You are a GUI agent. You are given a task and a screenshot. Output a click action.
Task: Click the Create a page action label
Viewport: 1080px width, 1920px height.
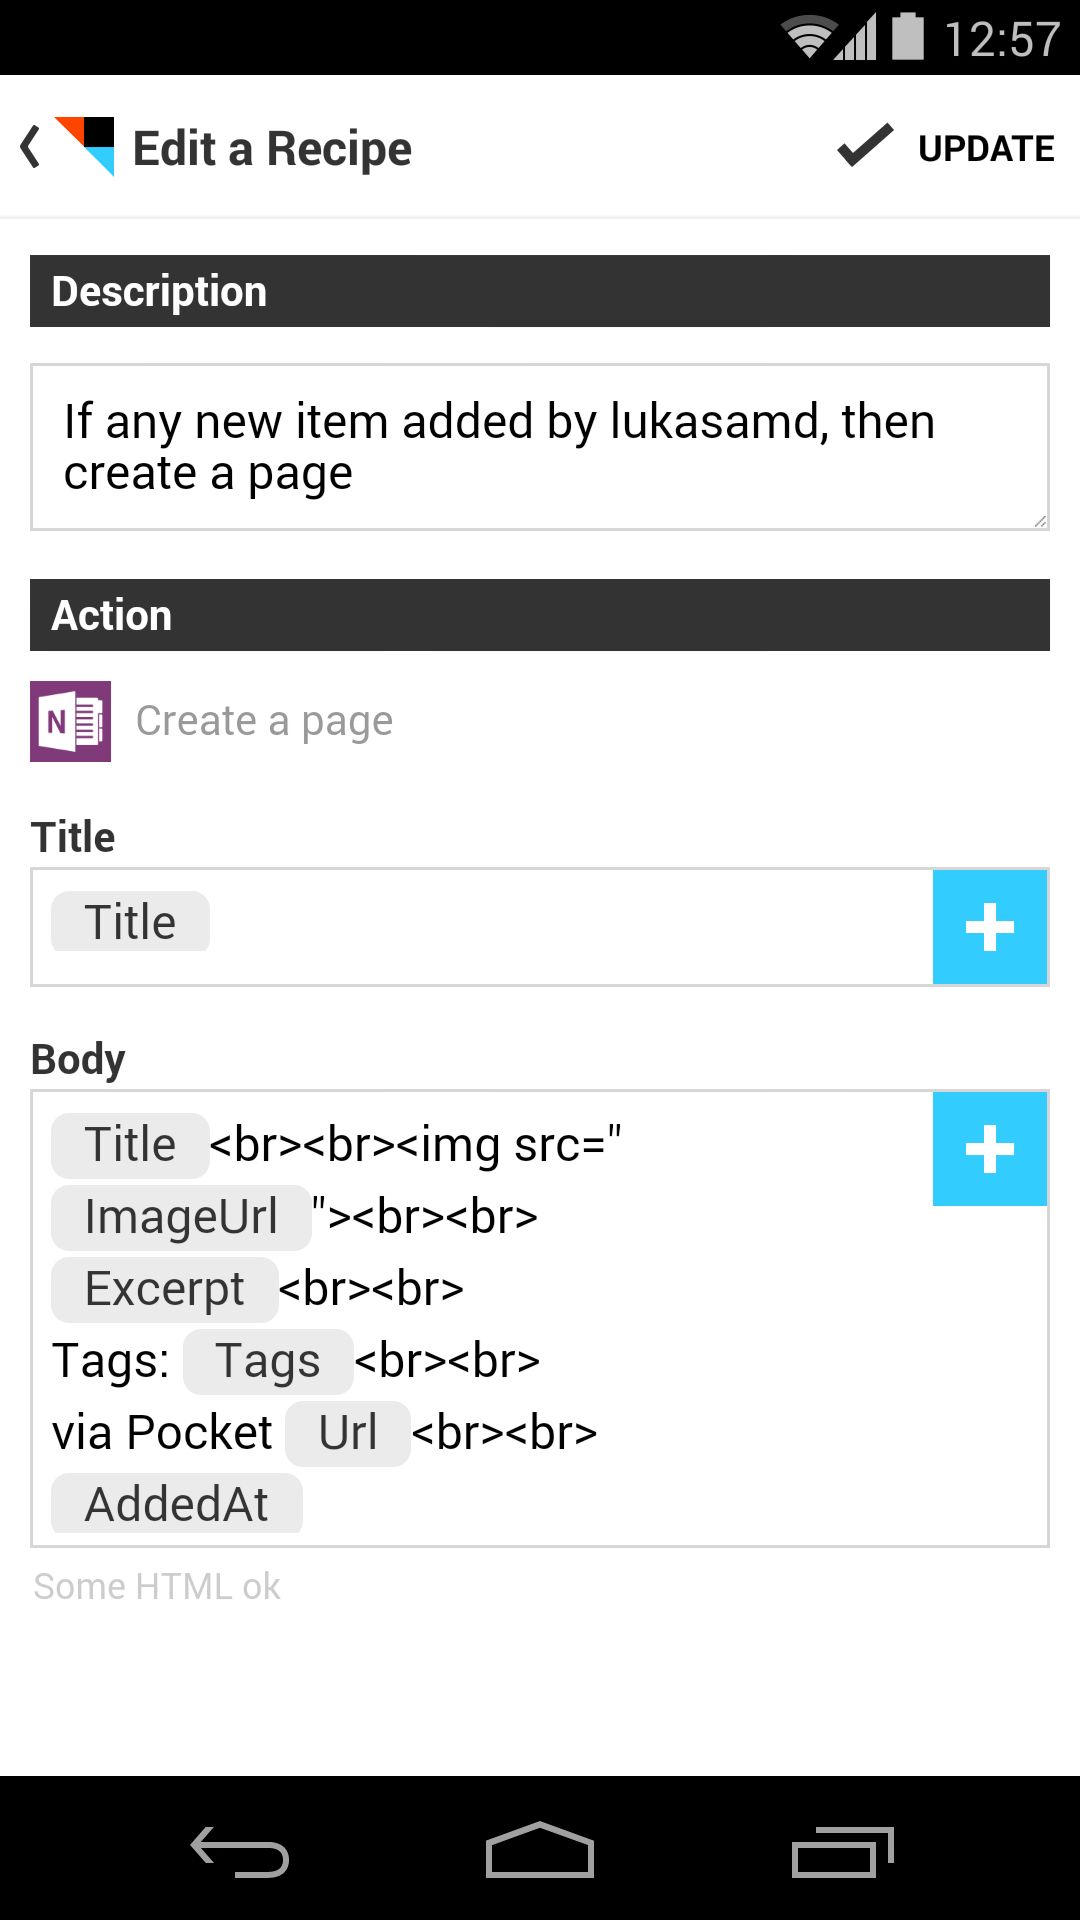[264, 721]
